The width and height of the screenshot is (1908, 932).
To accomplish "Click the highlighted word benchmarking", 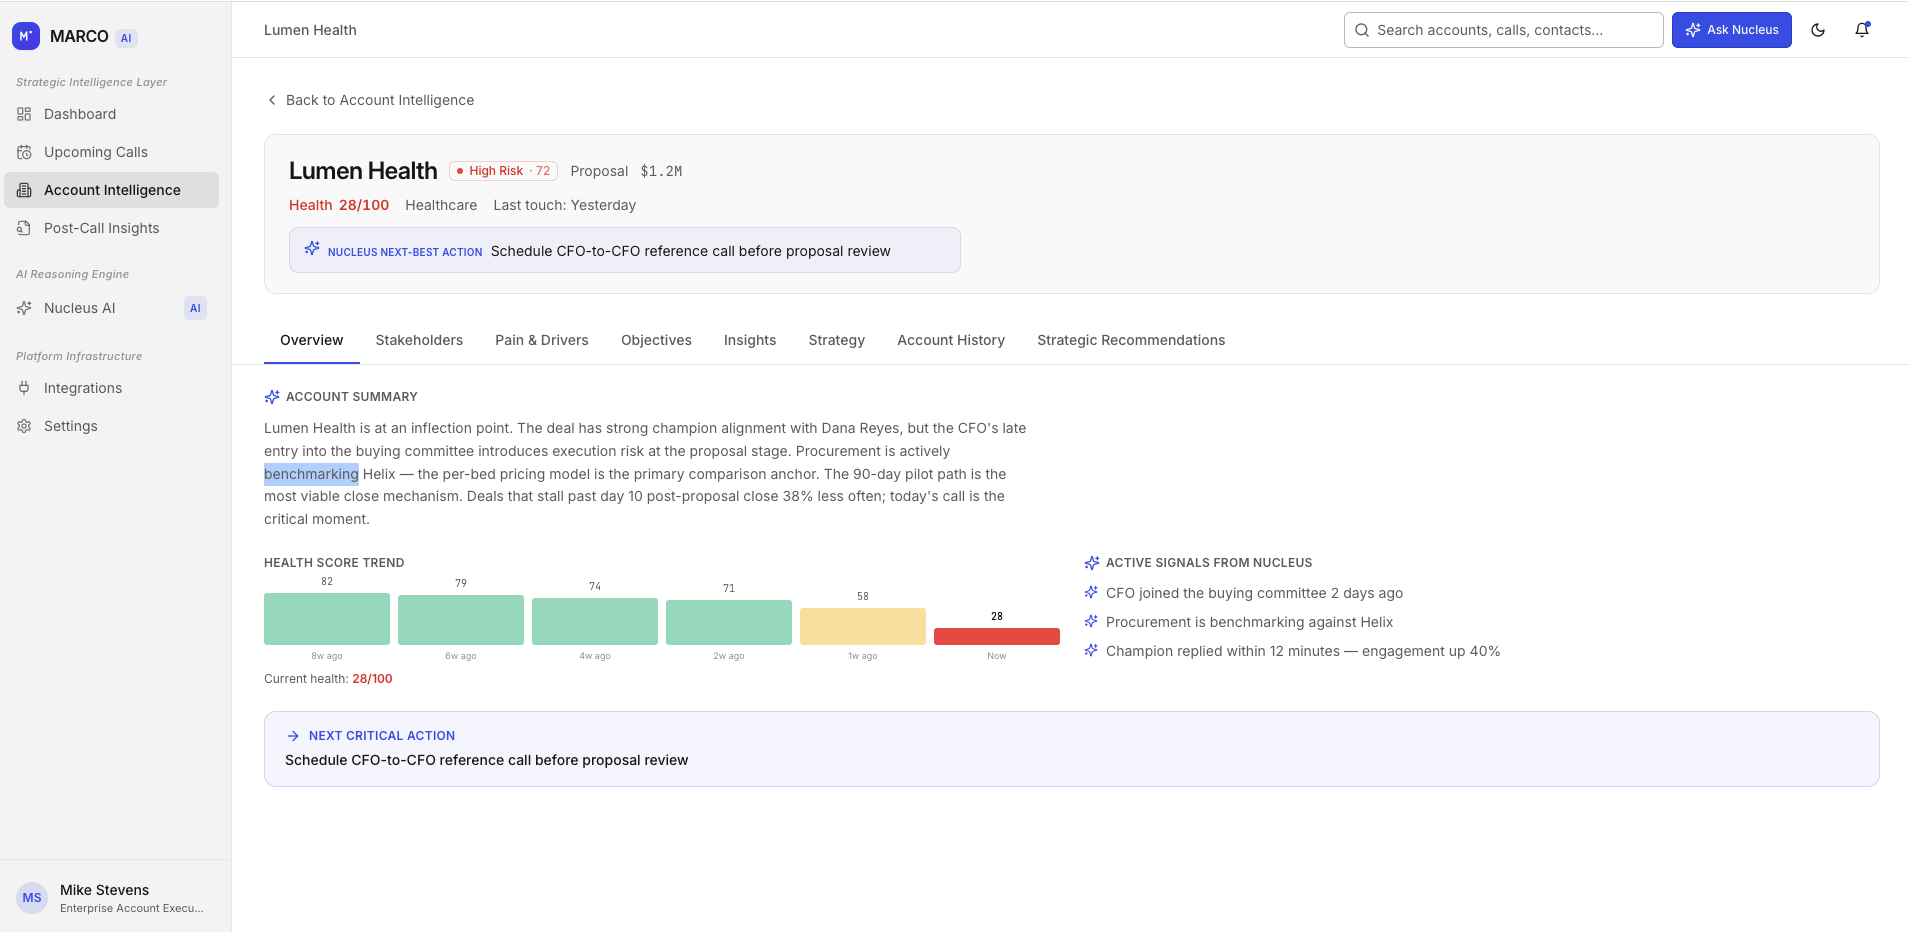I will click(x=311, y=474).
